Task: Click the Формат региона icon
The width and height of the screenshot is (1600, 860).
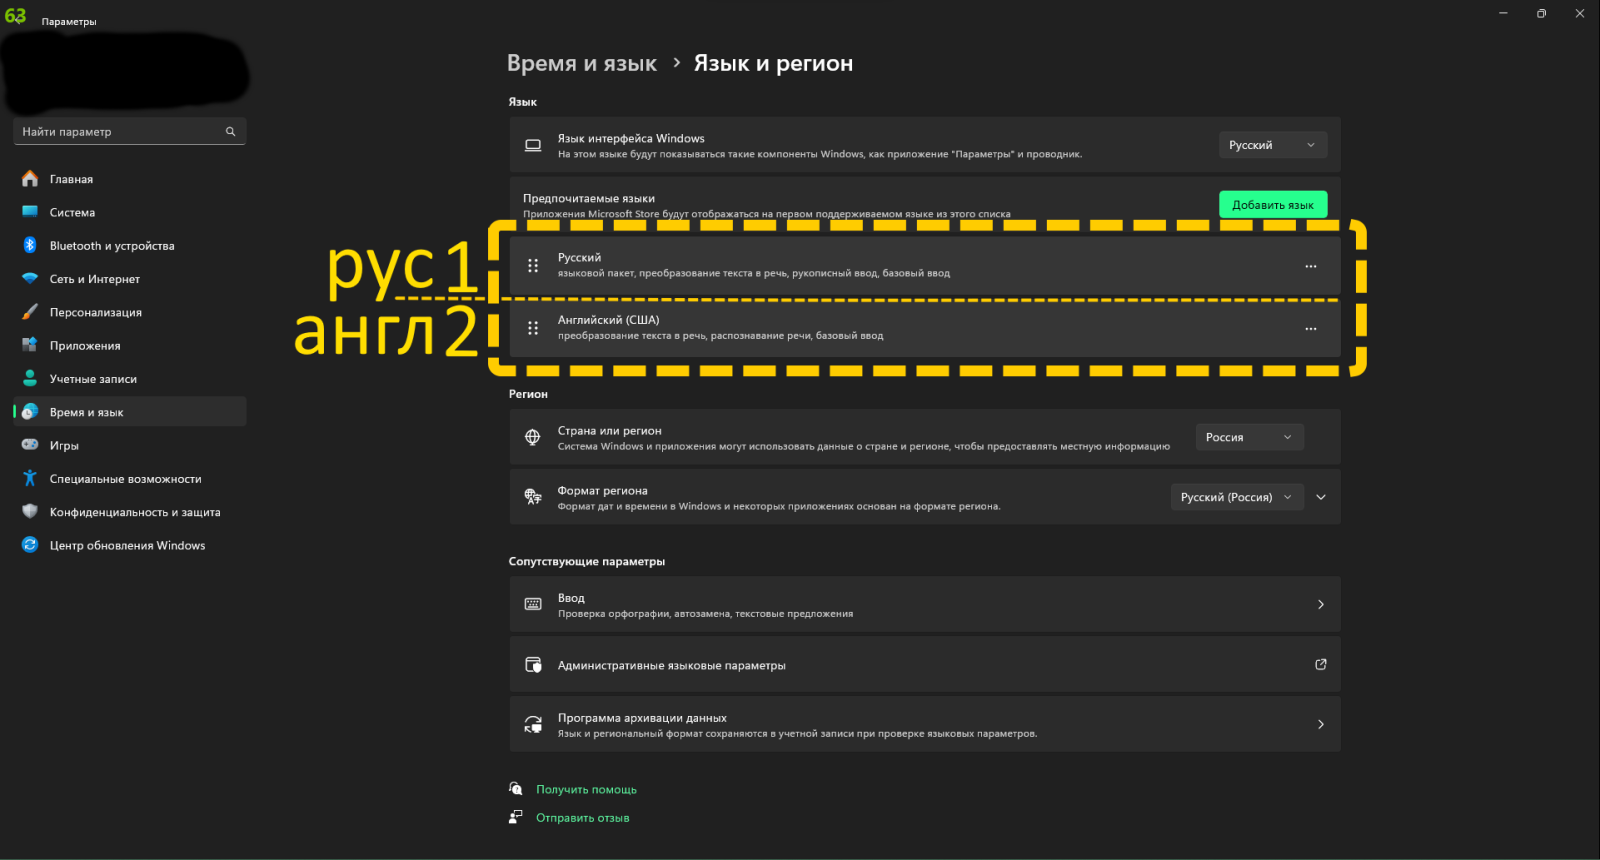Action: [533, 497]
